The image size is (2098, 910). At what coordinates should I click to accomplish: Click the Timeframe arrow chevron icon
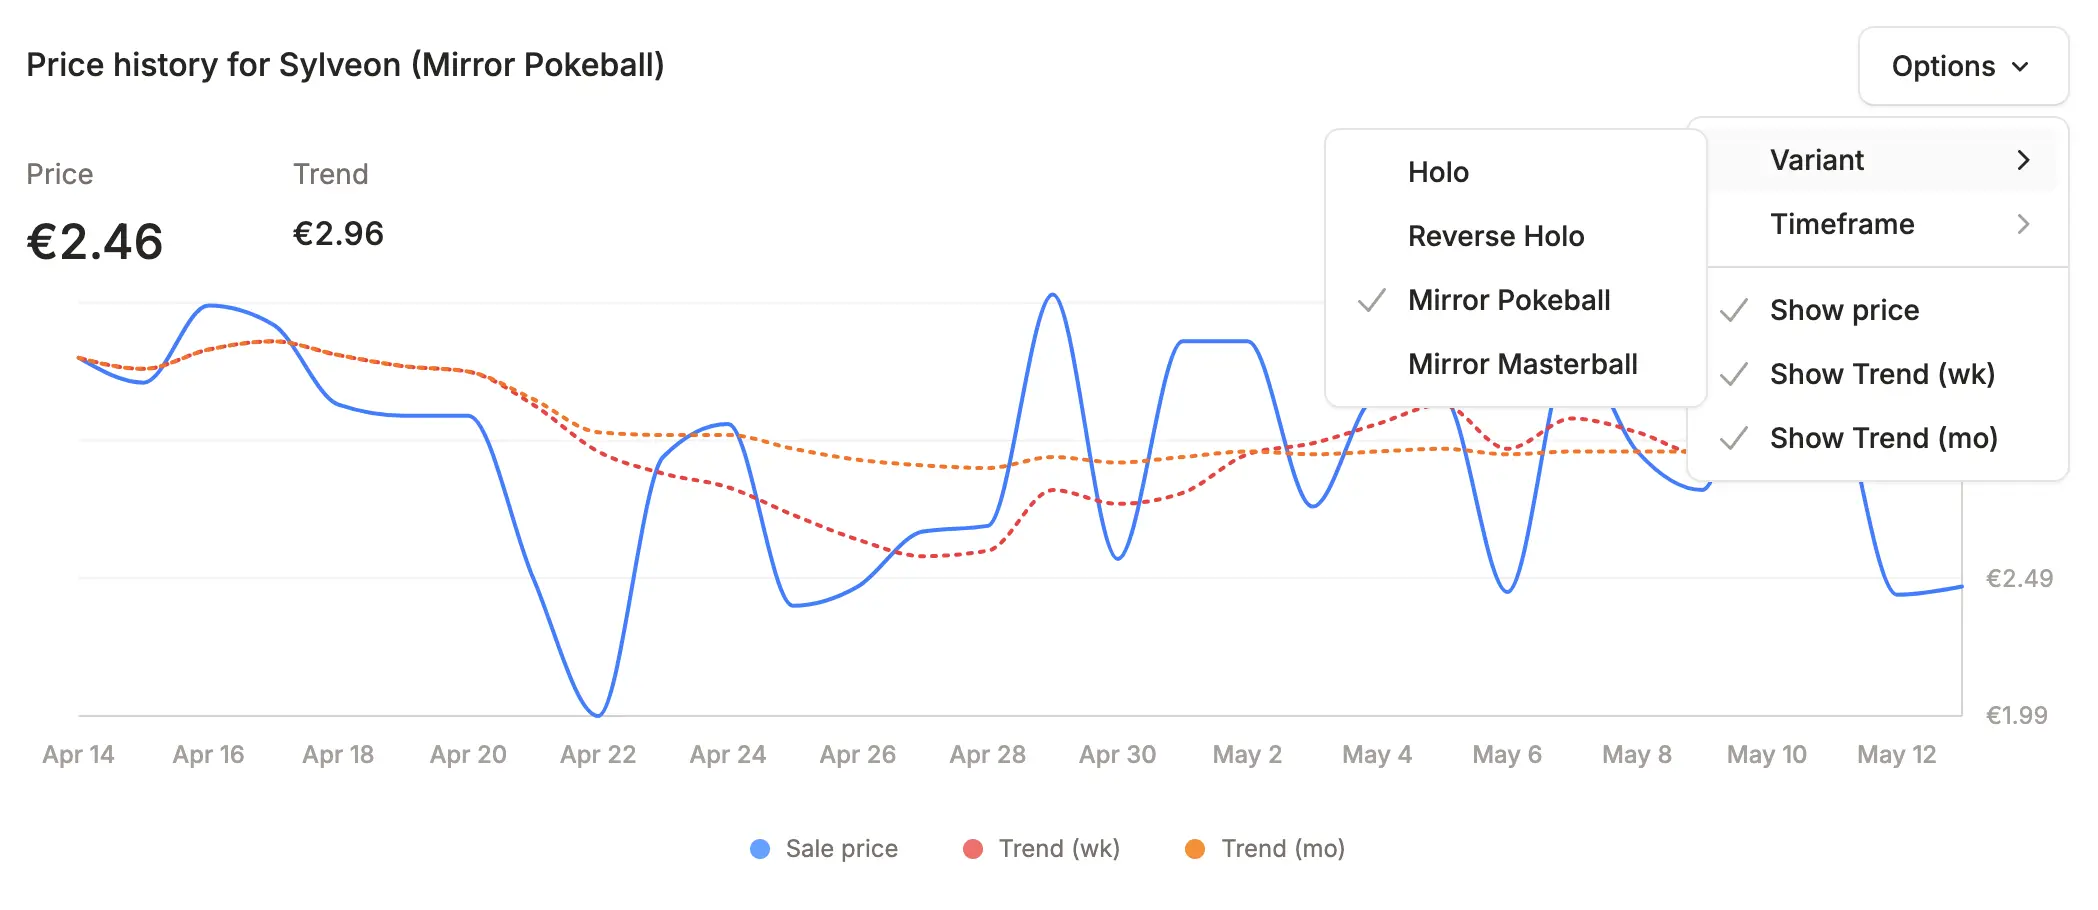(x=2023, y=224)
